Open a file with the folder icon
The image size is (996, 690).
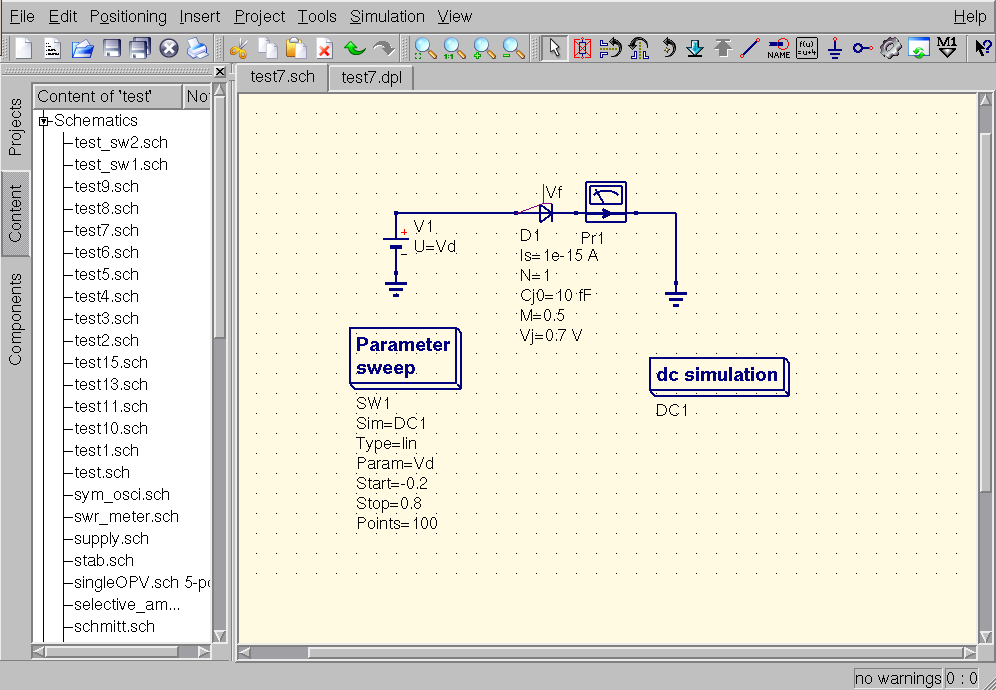[82, 48]
